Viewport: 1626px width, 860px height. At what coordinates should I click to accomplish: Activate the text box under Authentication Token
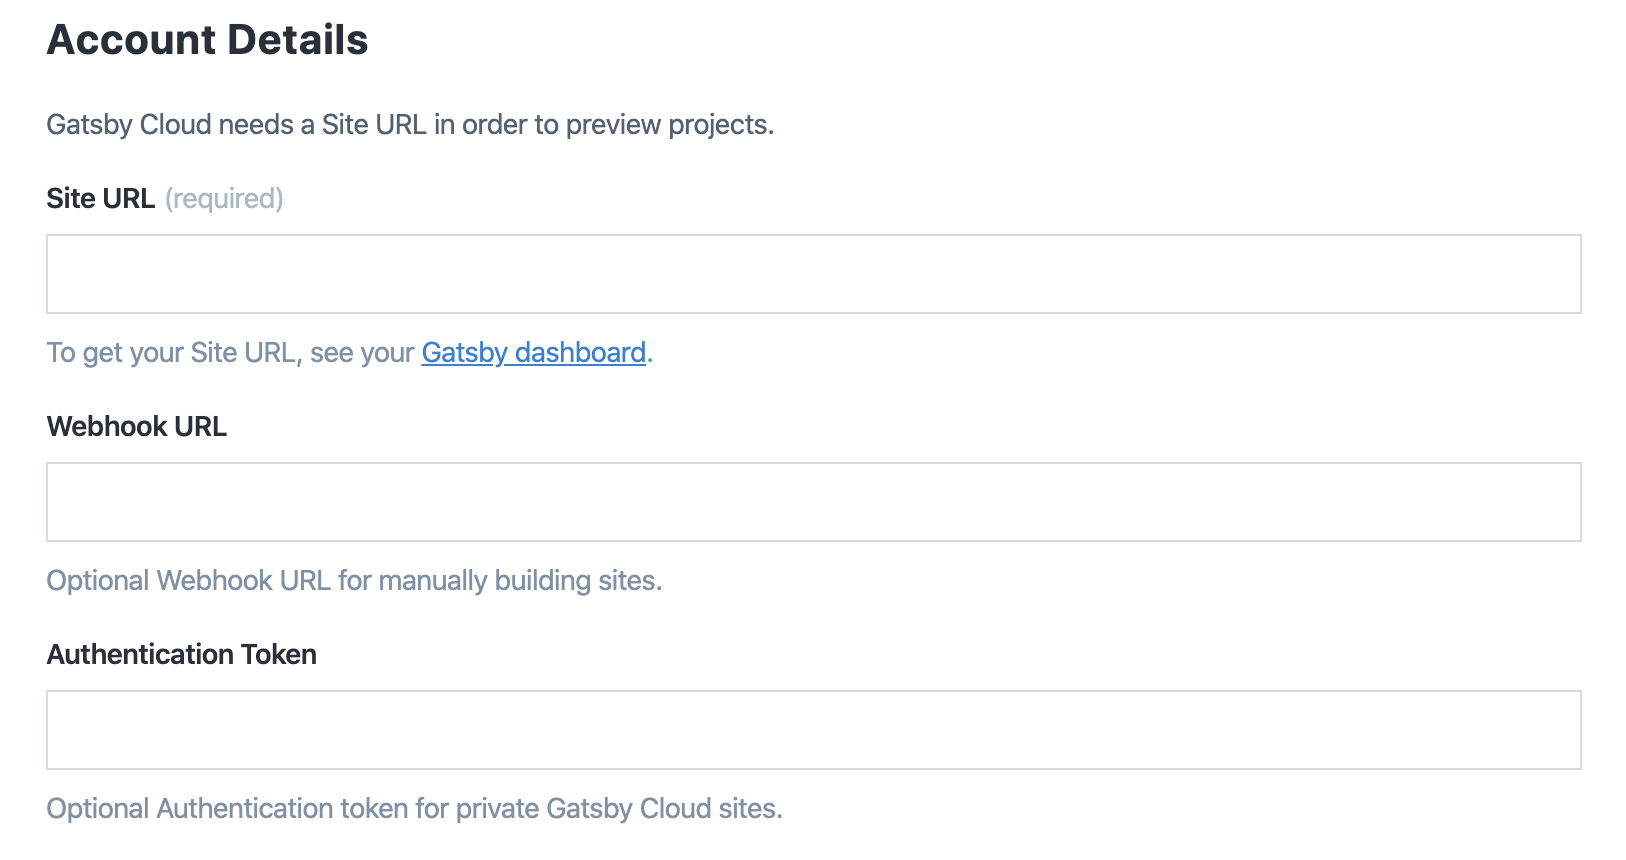(813, 730)
